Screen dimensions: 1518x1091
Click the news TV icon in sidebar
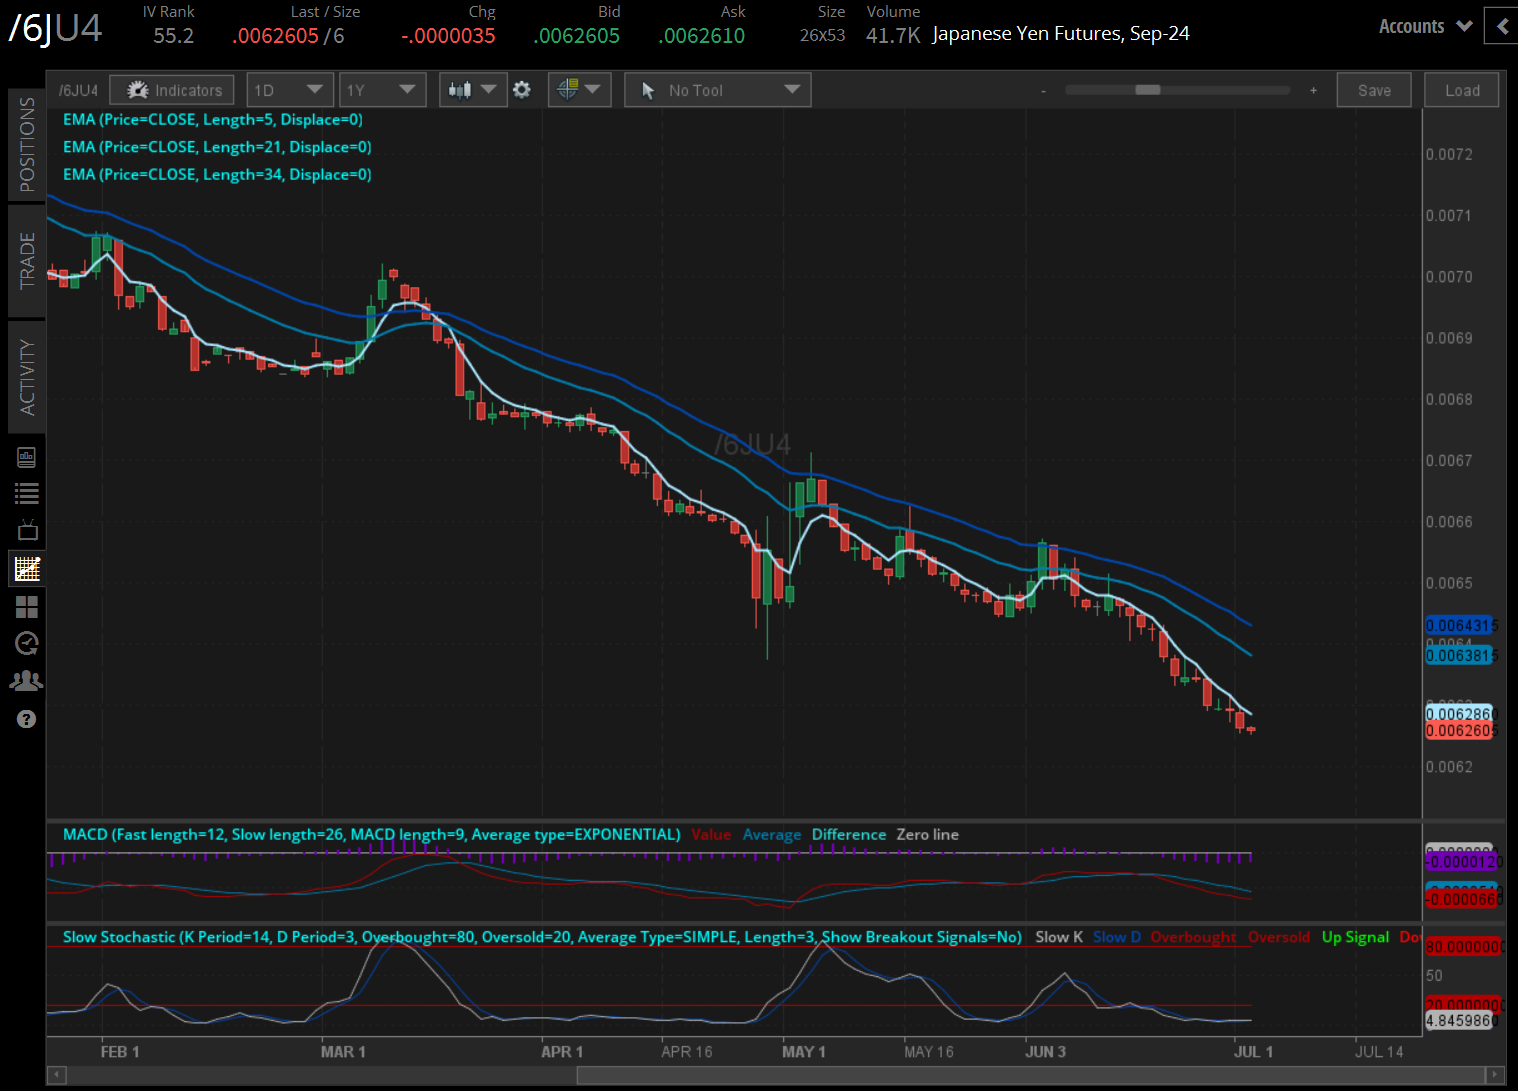27,531
